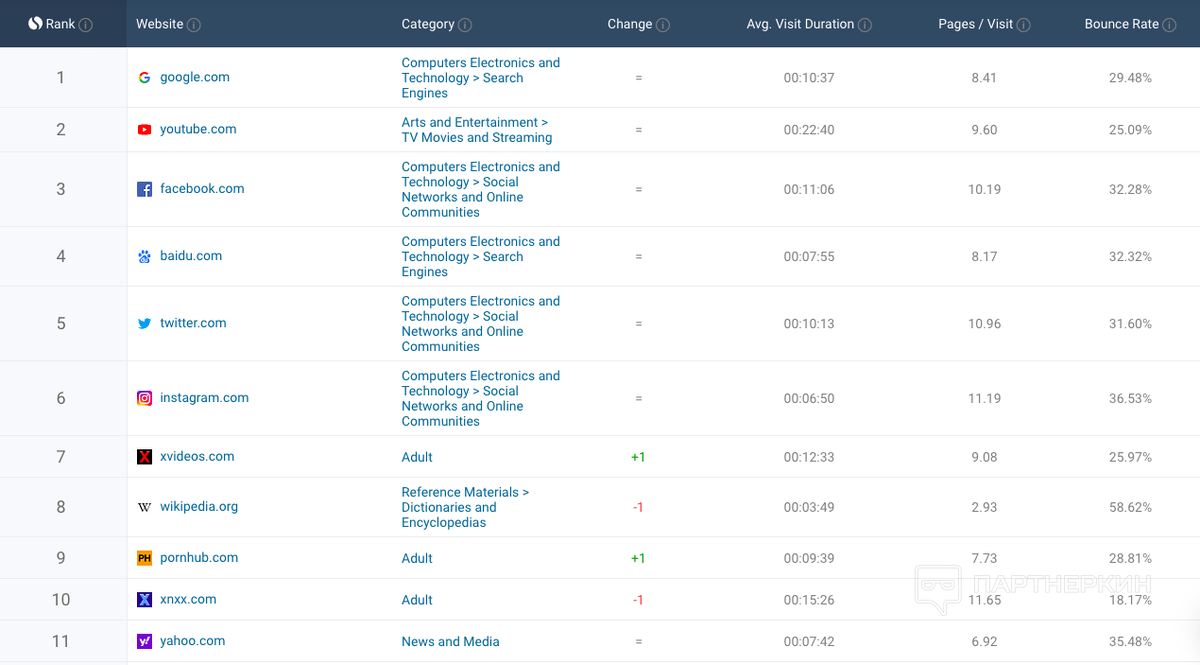Click the SimilarWeb logo icon beside Rank

(x=35, y=24)
